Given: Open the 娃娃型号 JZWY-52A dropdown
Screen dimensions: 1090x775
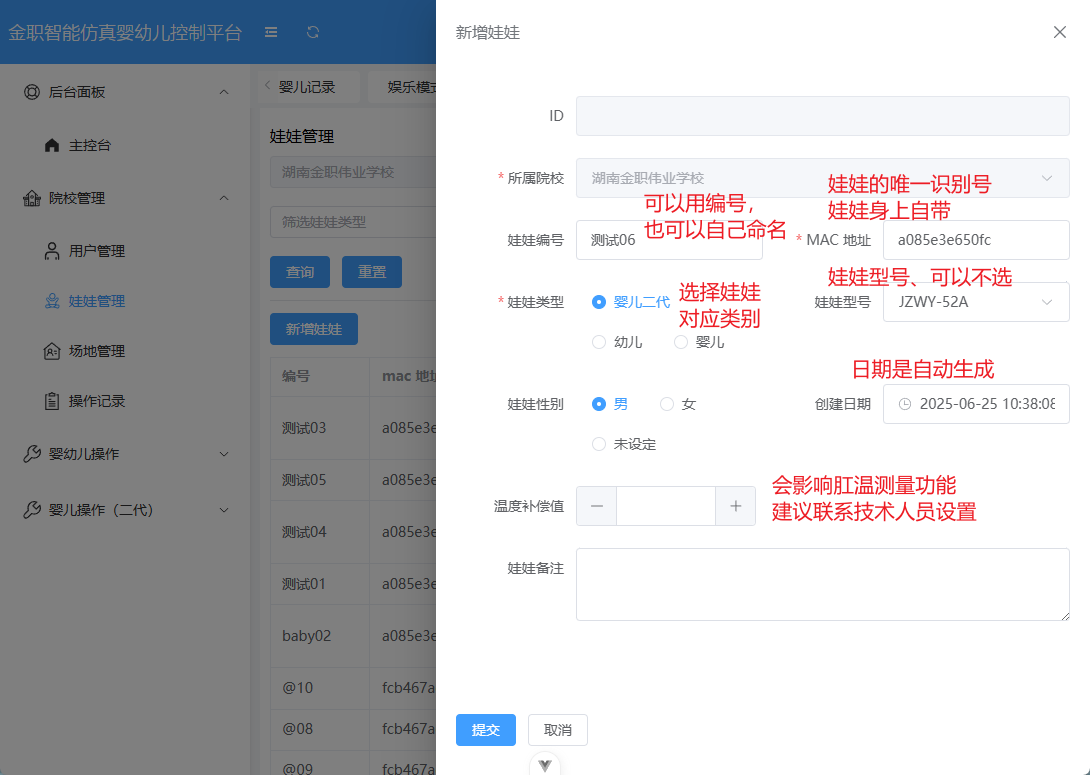Looking at the screenshot, I should (x=976, y=302).
